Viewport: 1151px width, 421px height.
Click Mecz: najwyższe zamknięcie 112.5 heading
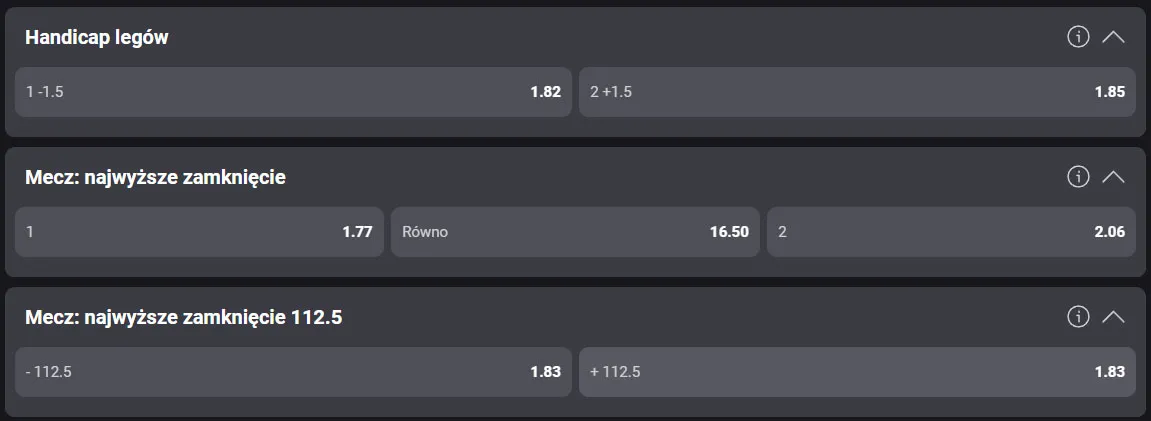click(x=184, y=317)
